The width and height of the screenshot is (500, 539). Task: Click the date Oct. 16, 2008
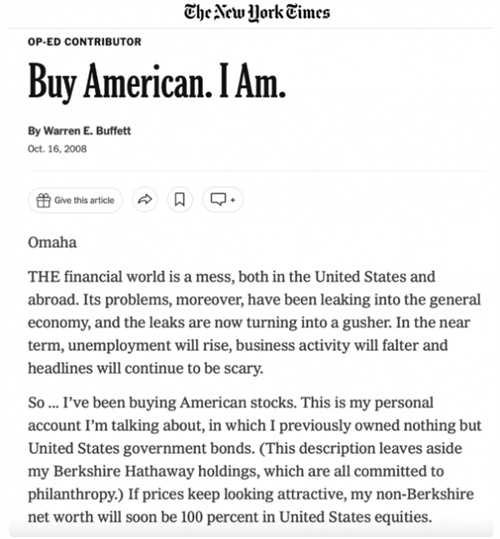[x=57, y=149]
